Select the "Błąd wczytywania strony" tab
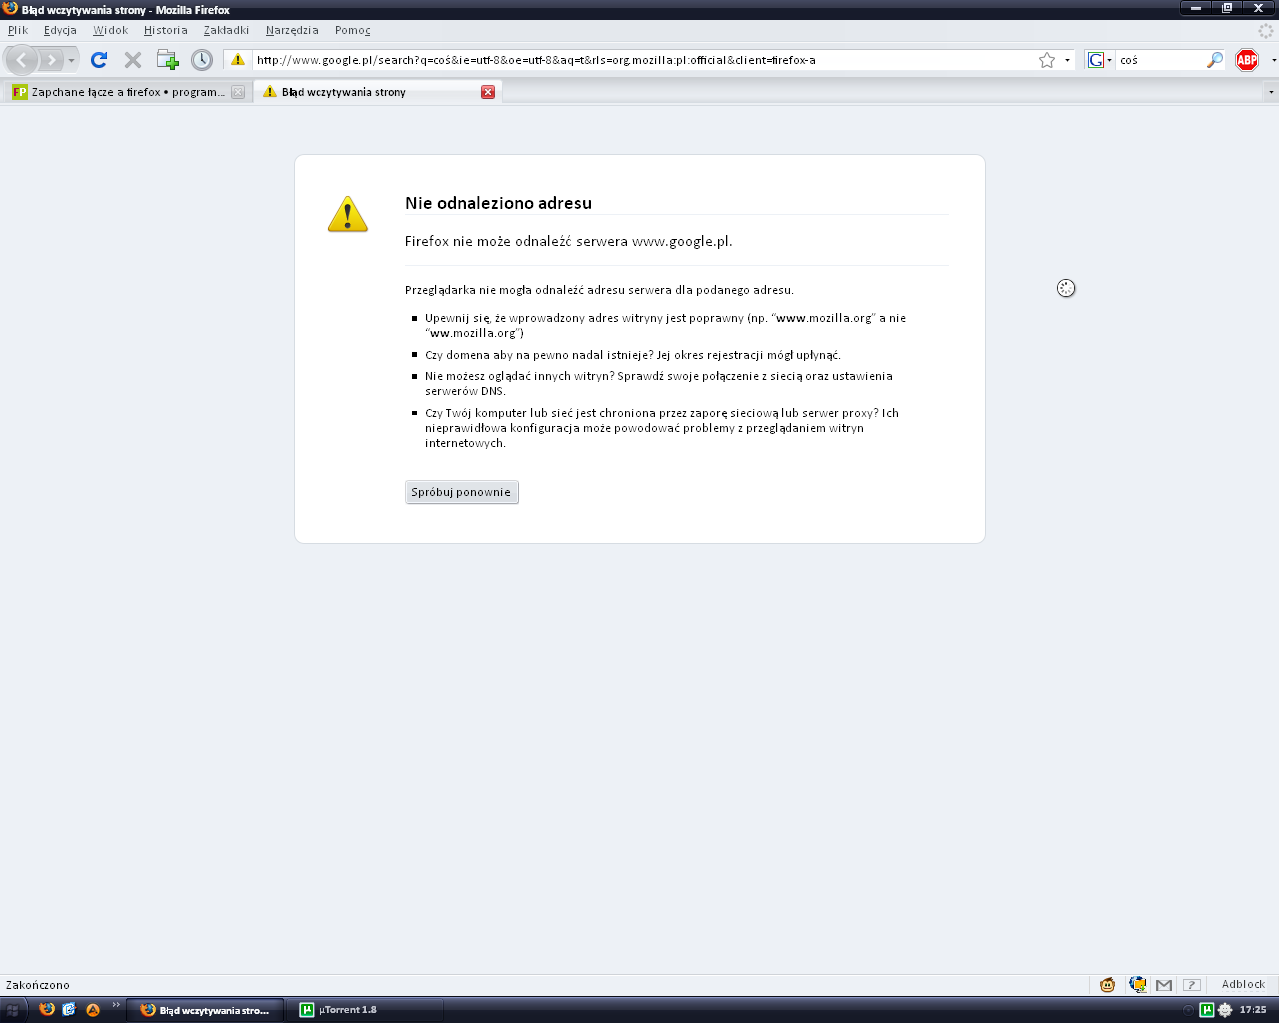Image resolution: width=1279 pixels, height=1023 pixels. pos(378,92)
